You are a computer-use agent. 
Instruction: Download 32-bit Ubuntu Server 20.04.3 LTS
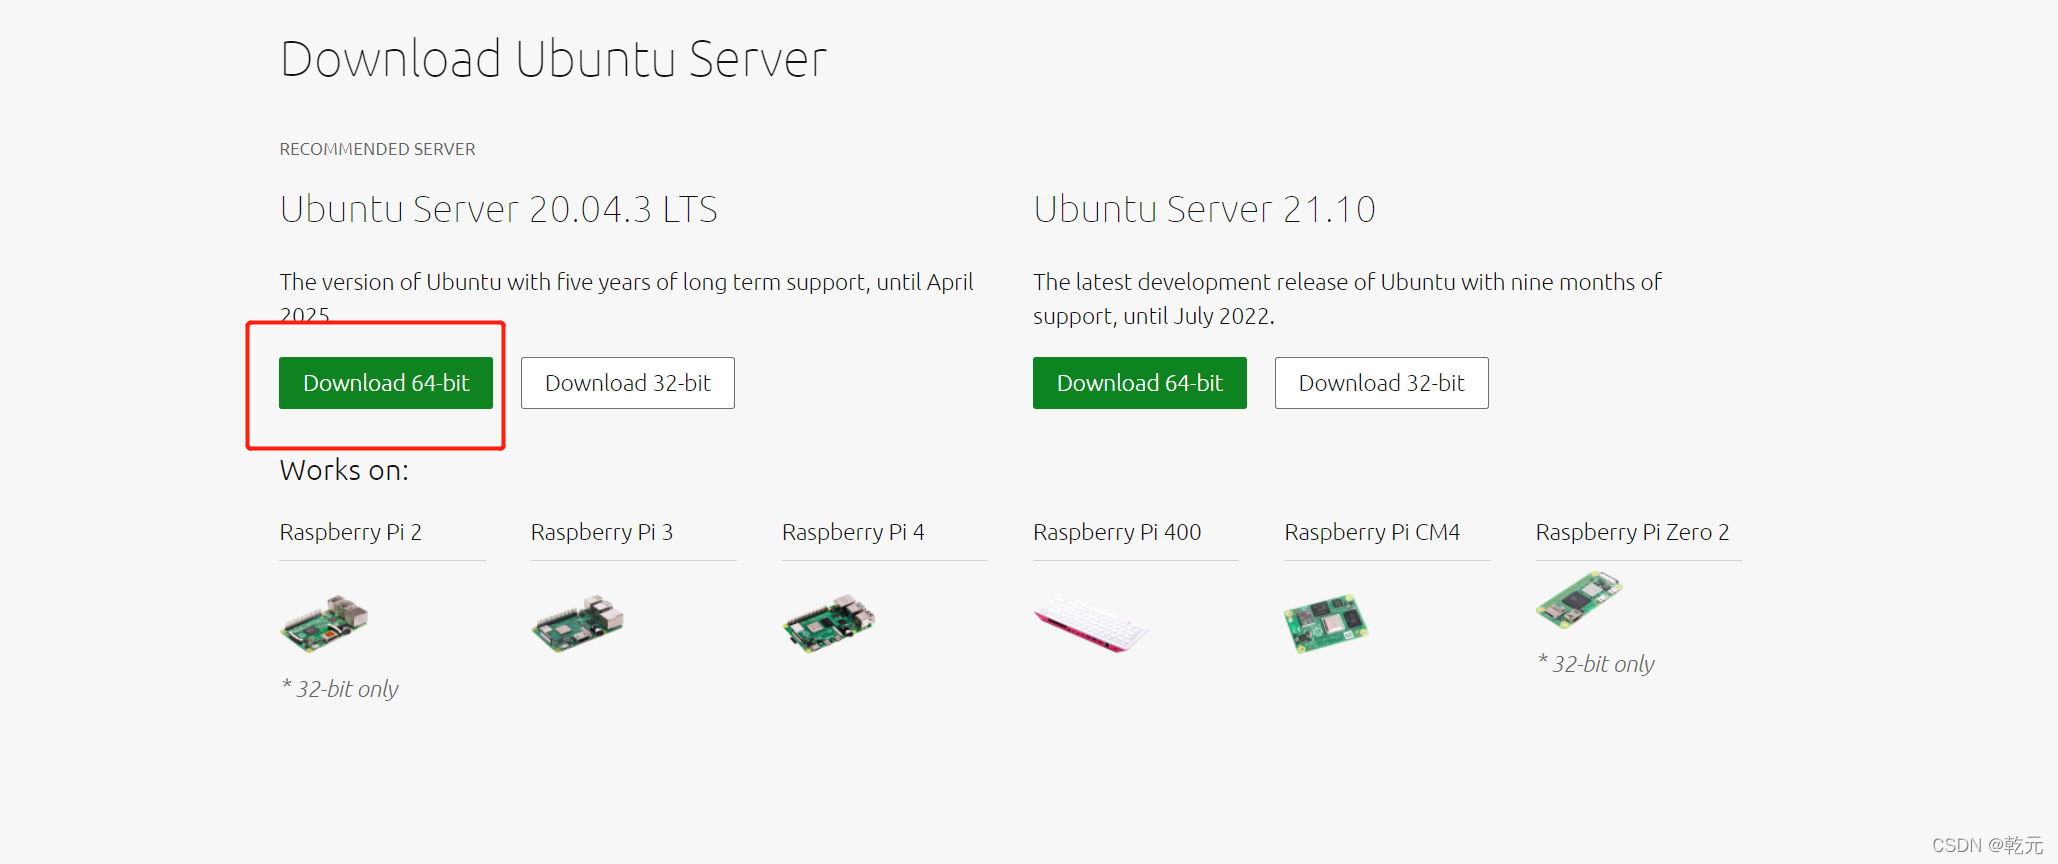[628, 383]
